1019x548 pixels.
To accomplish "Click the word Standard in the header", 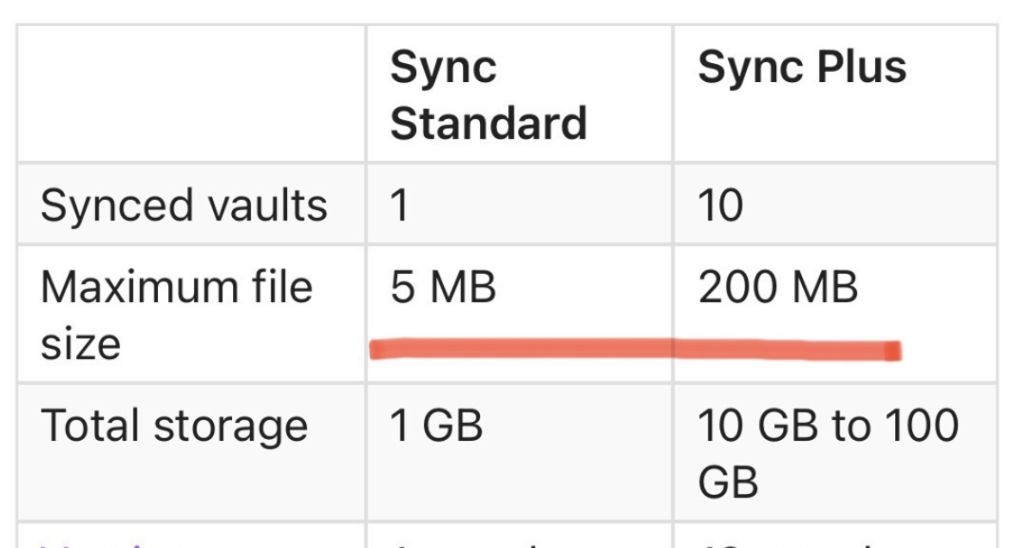I will (x=488, y=123).
